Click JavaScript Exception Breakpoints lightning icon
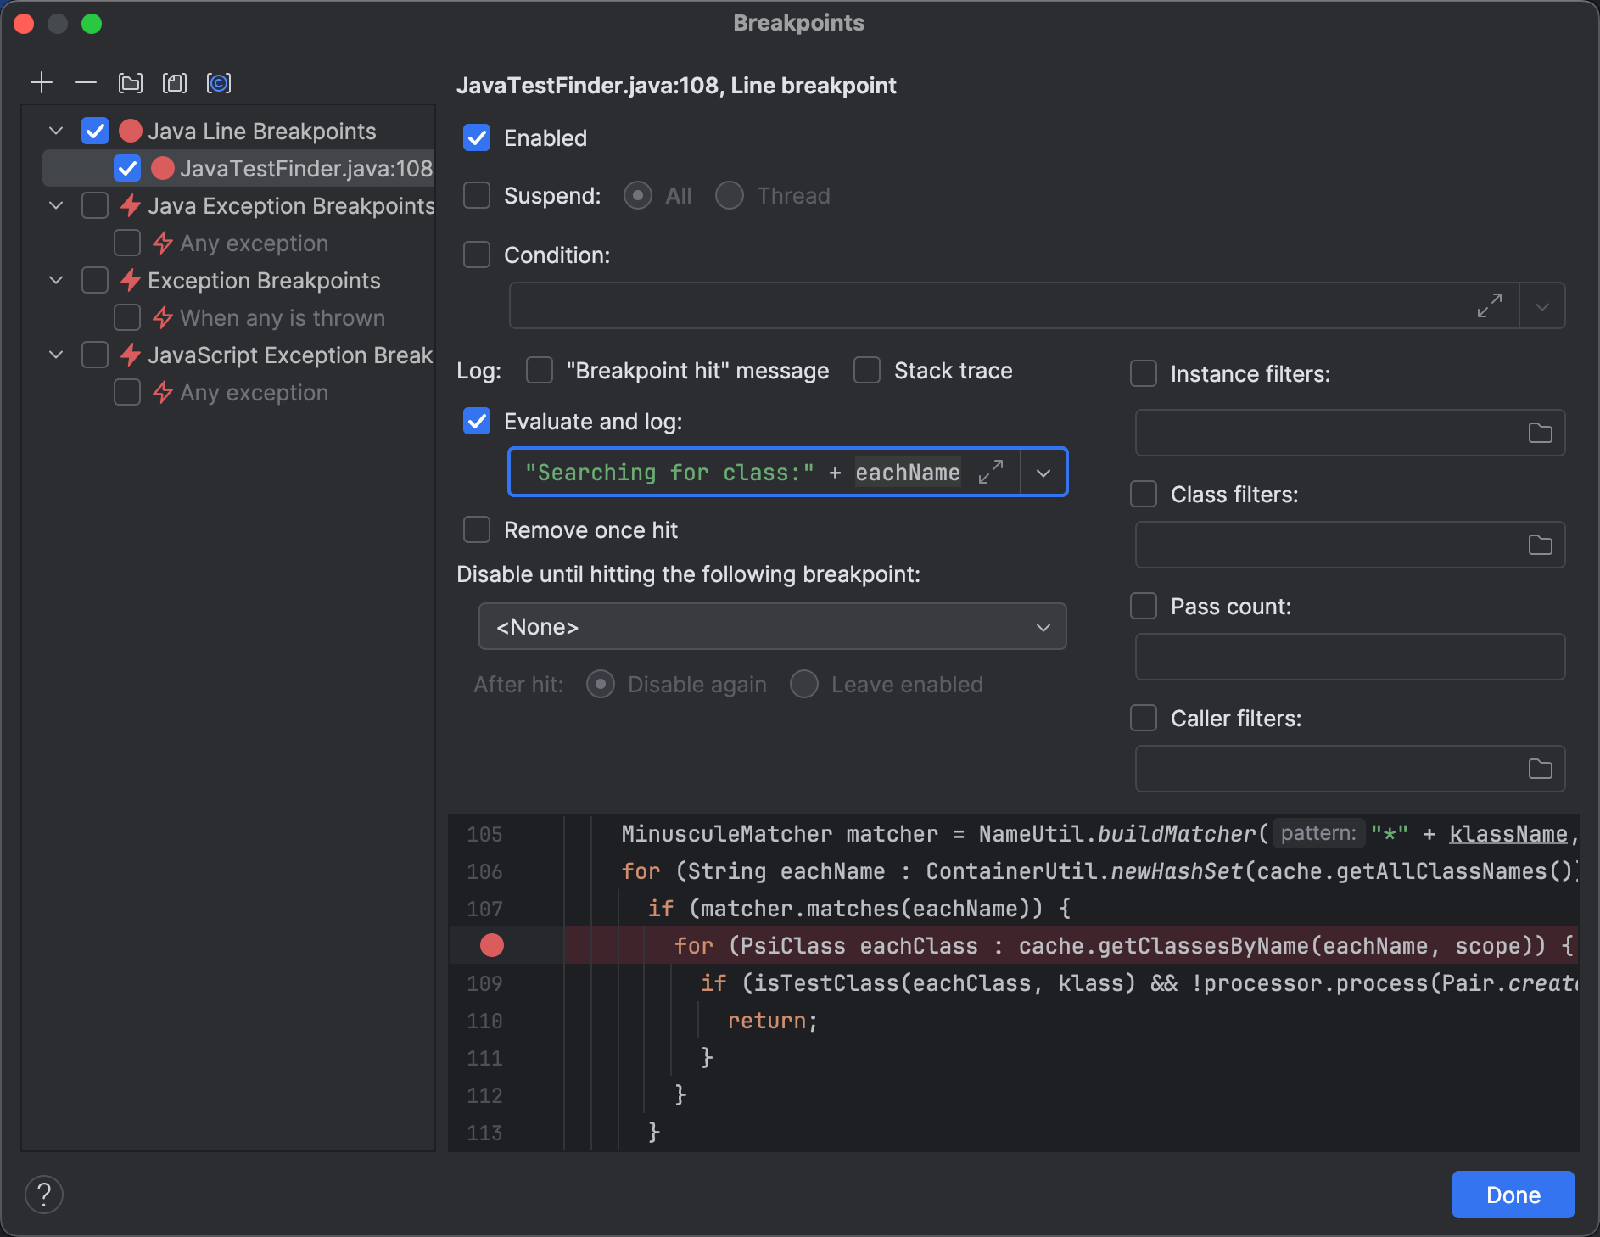This screenshot has width=1600, height=1237. [x=130, y=355]
